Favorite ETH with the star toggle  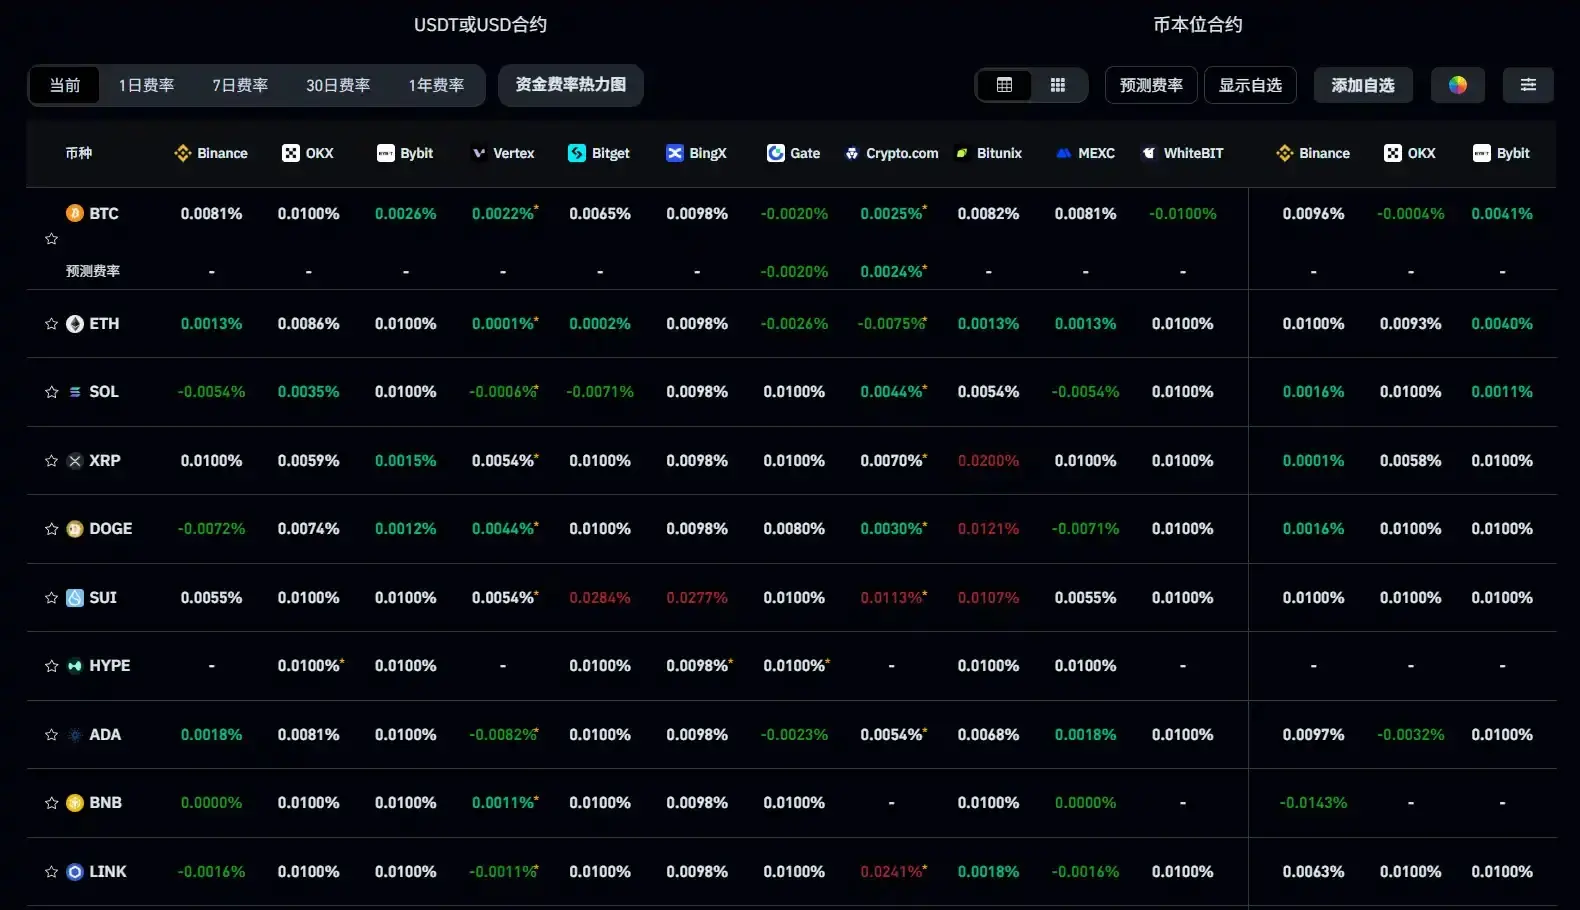click(52, 324)
